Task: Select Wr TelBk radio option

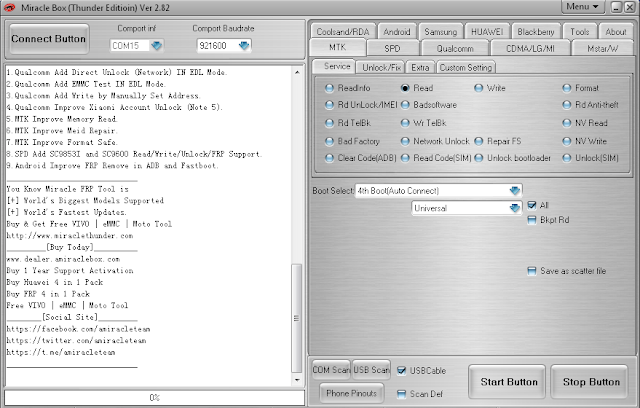Action: click(423, 122)
